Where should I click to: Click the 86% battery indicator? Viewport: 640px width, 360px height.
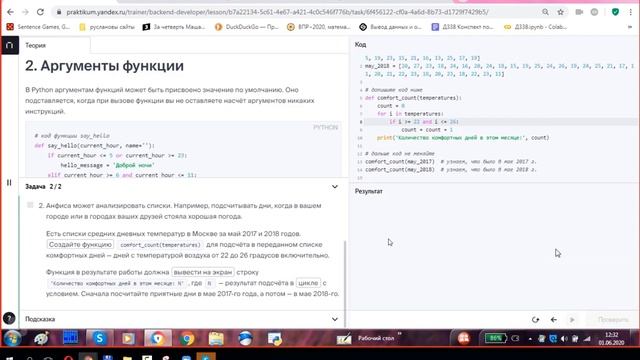coord(496,338)
